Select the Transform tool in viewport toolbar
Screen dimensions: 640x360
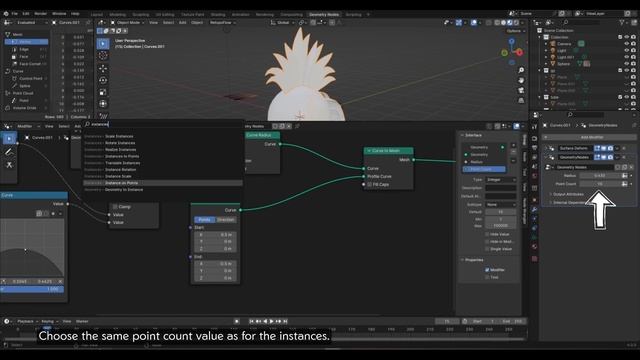tap(103, 104)
